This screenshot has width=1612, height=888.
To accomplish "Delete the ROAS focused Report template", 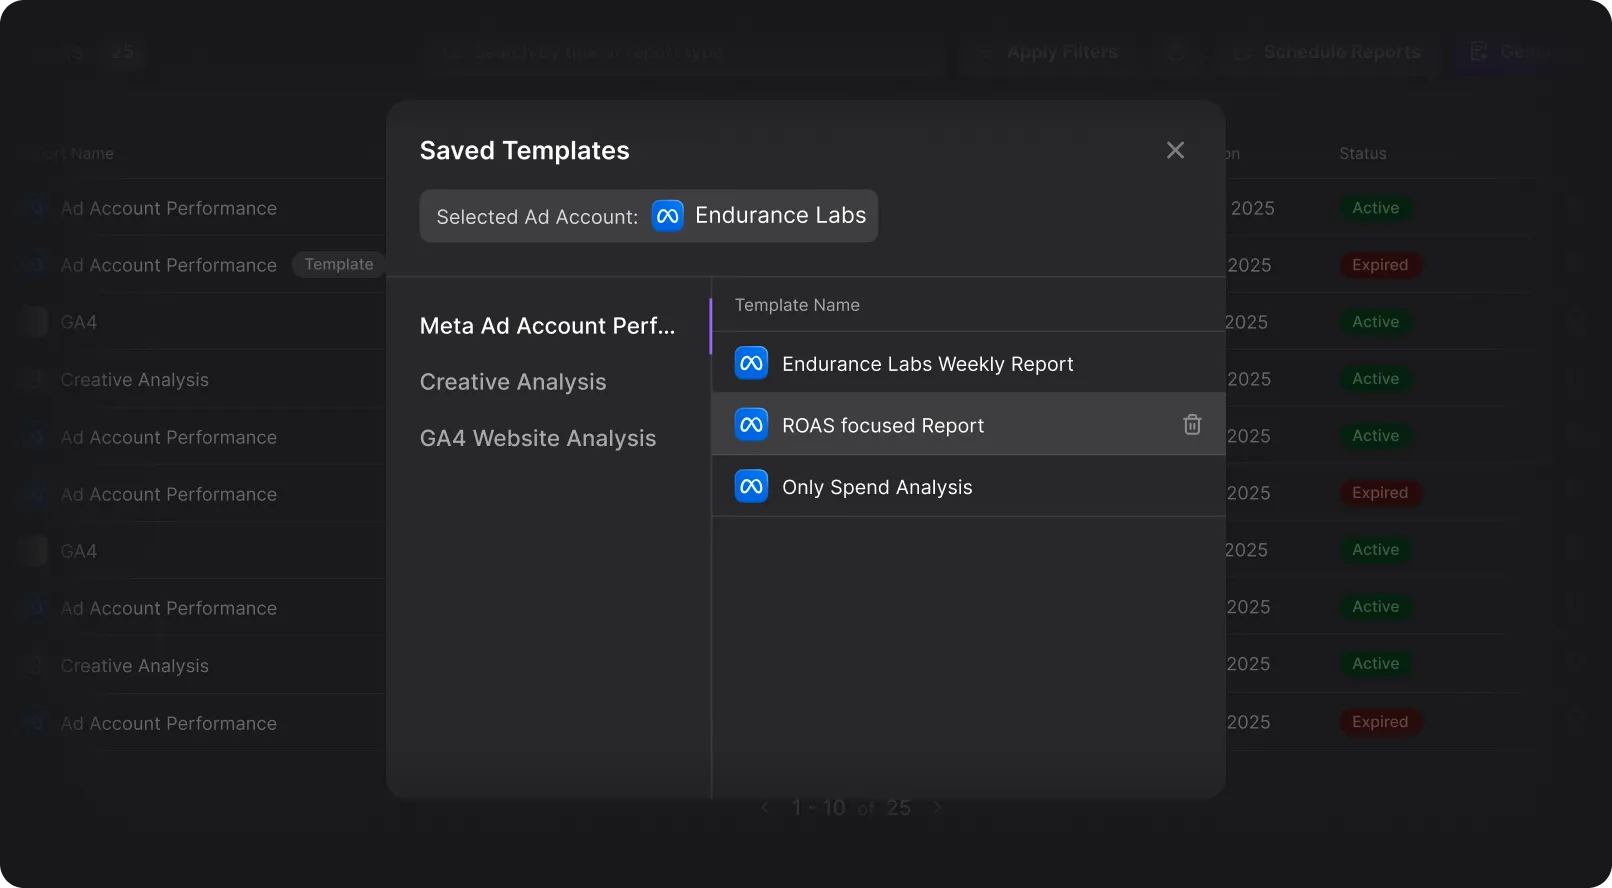I will [1192, 425].
